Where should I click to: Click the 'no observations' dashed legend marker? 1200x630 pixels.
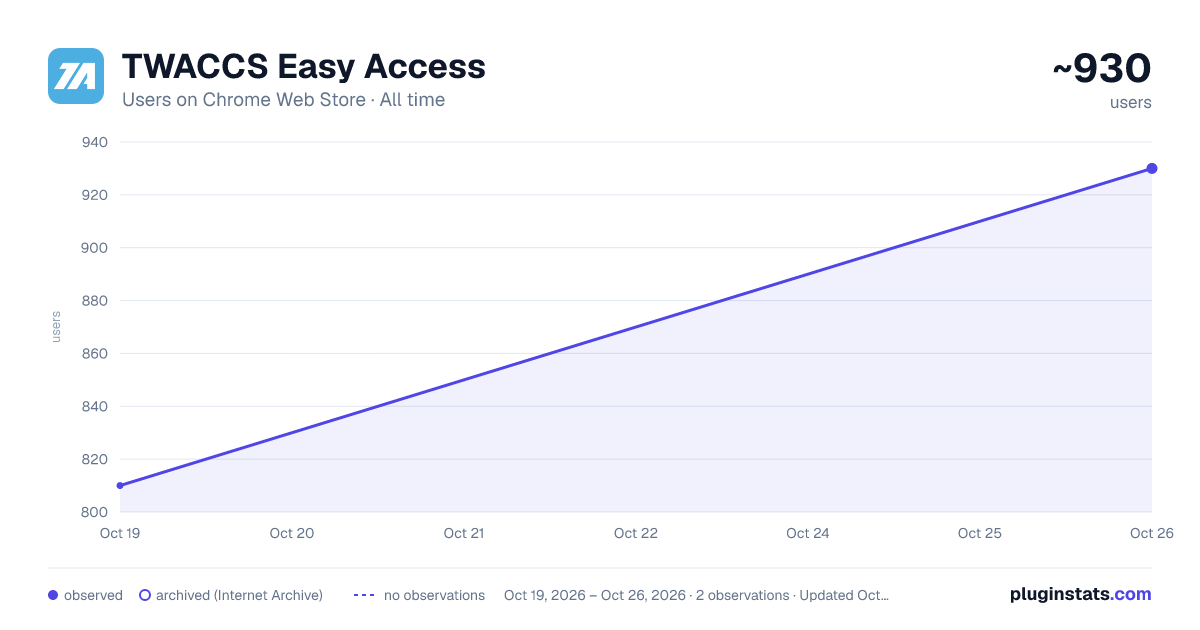click(x=364, y=595)
